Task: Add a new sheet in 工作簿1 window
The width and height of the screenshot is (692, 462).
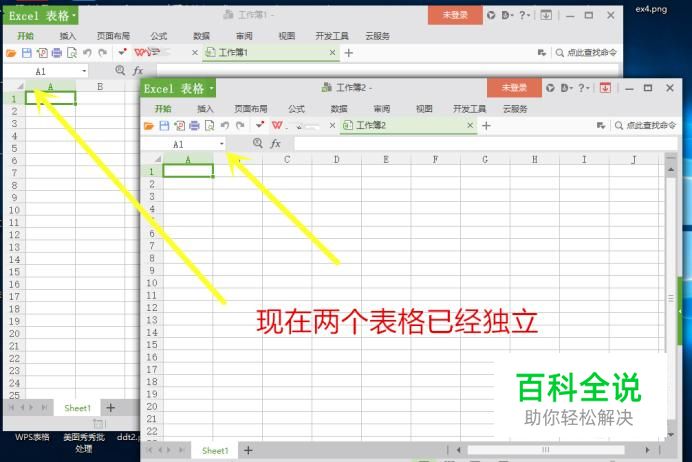Action: coord(110,408)
